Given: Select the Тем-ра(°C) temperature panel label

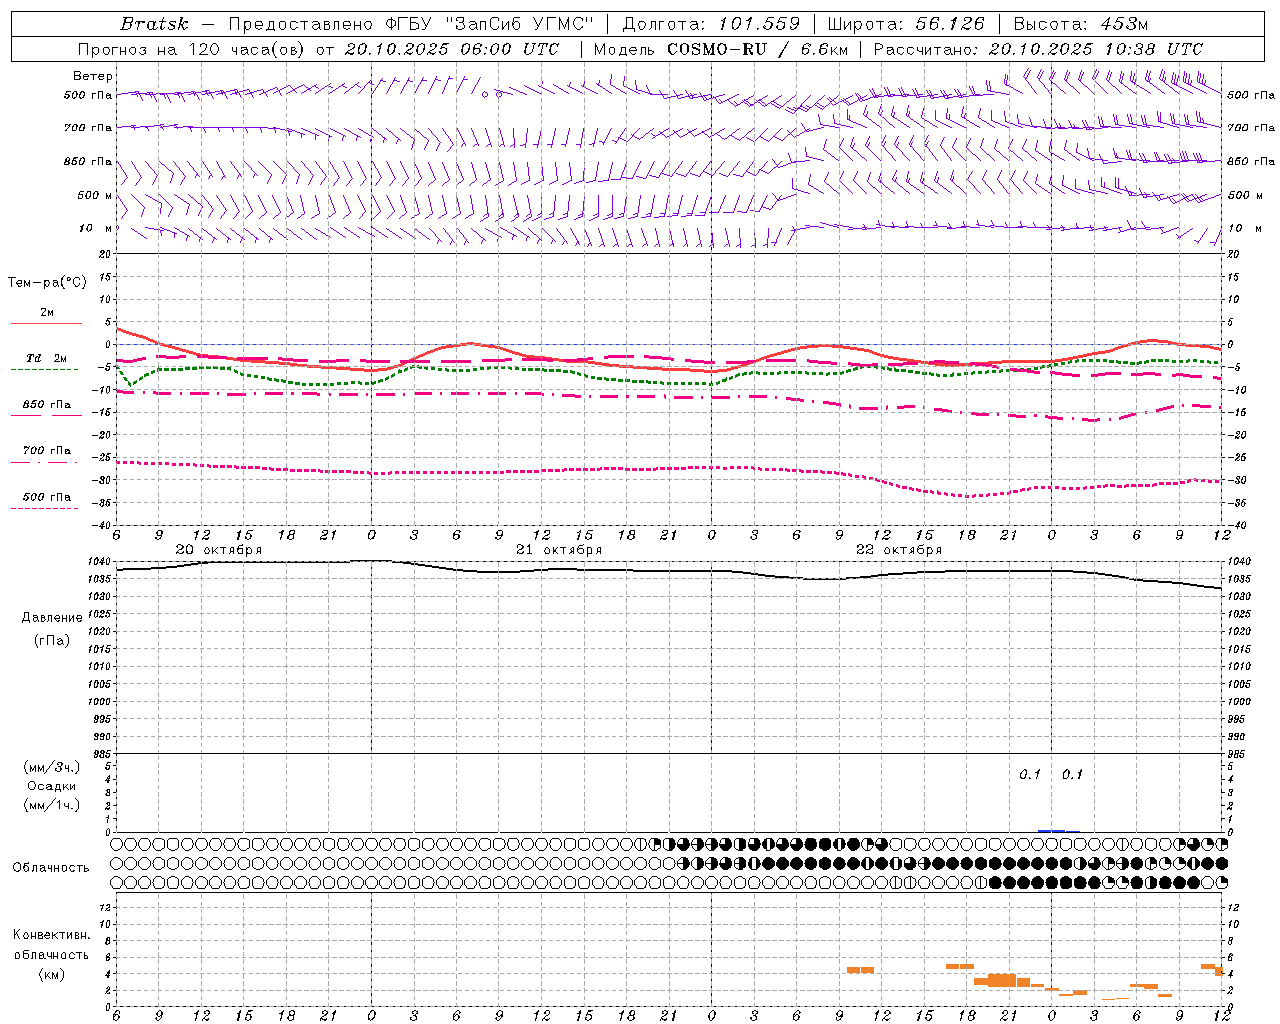Looking at the screenshot, I should 47,283.
